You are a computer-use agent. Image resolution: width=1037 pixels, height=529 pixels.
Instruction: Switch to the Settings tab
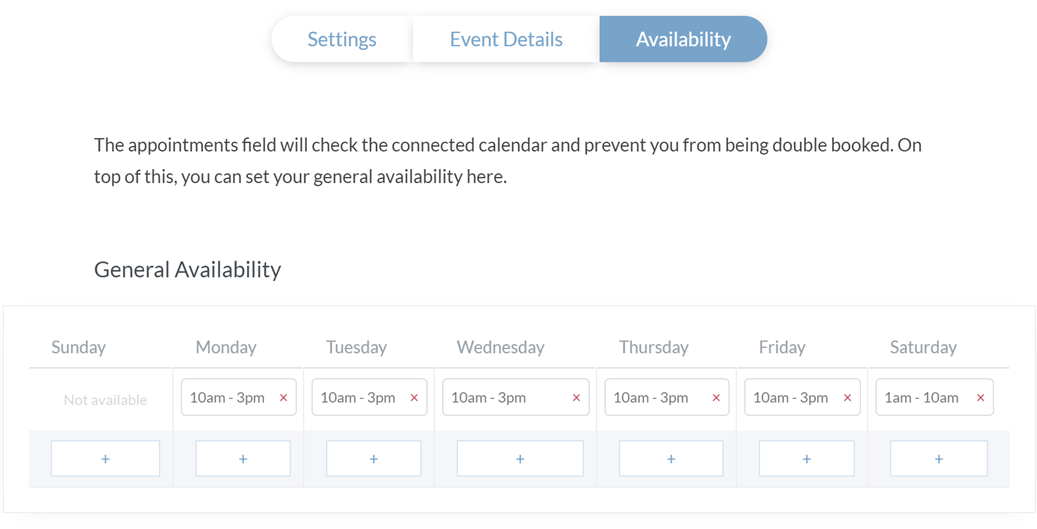[x=342, y=40]
